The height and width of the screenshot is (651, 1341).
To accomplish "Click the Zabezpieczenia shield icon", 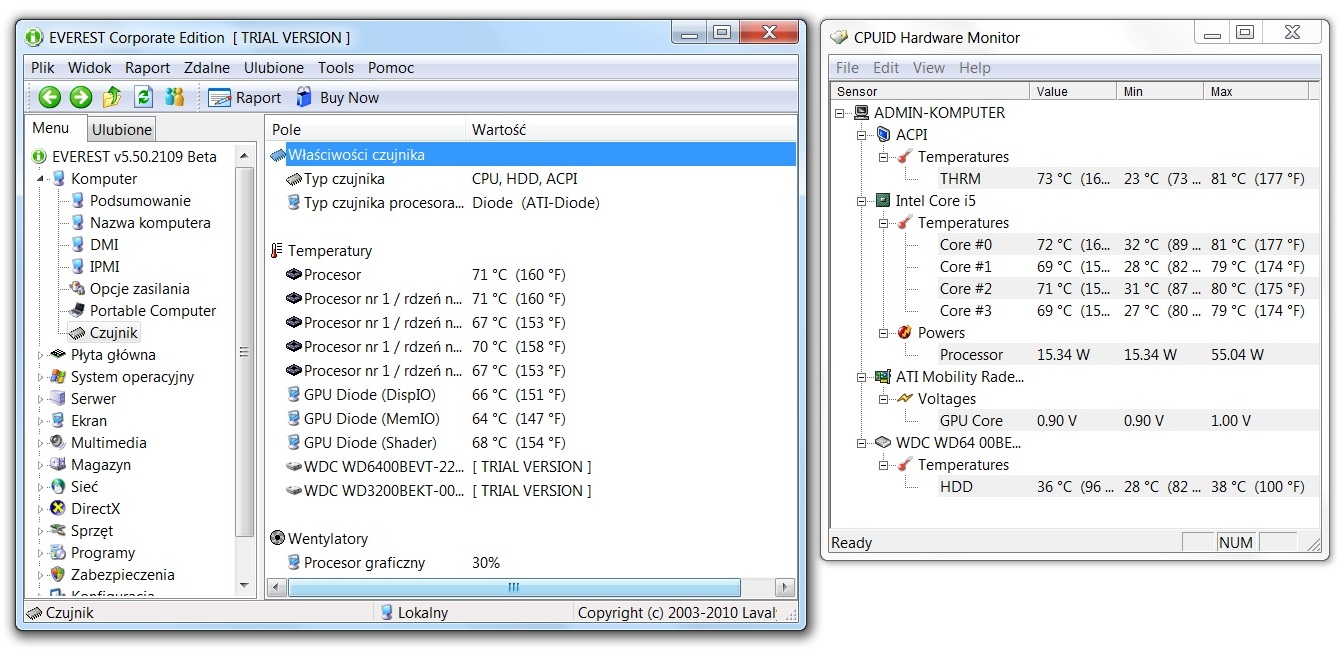I will coord(58,575).
